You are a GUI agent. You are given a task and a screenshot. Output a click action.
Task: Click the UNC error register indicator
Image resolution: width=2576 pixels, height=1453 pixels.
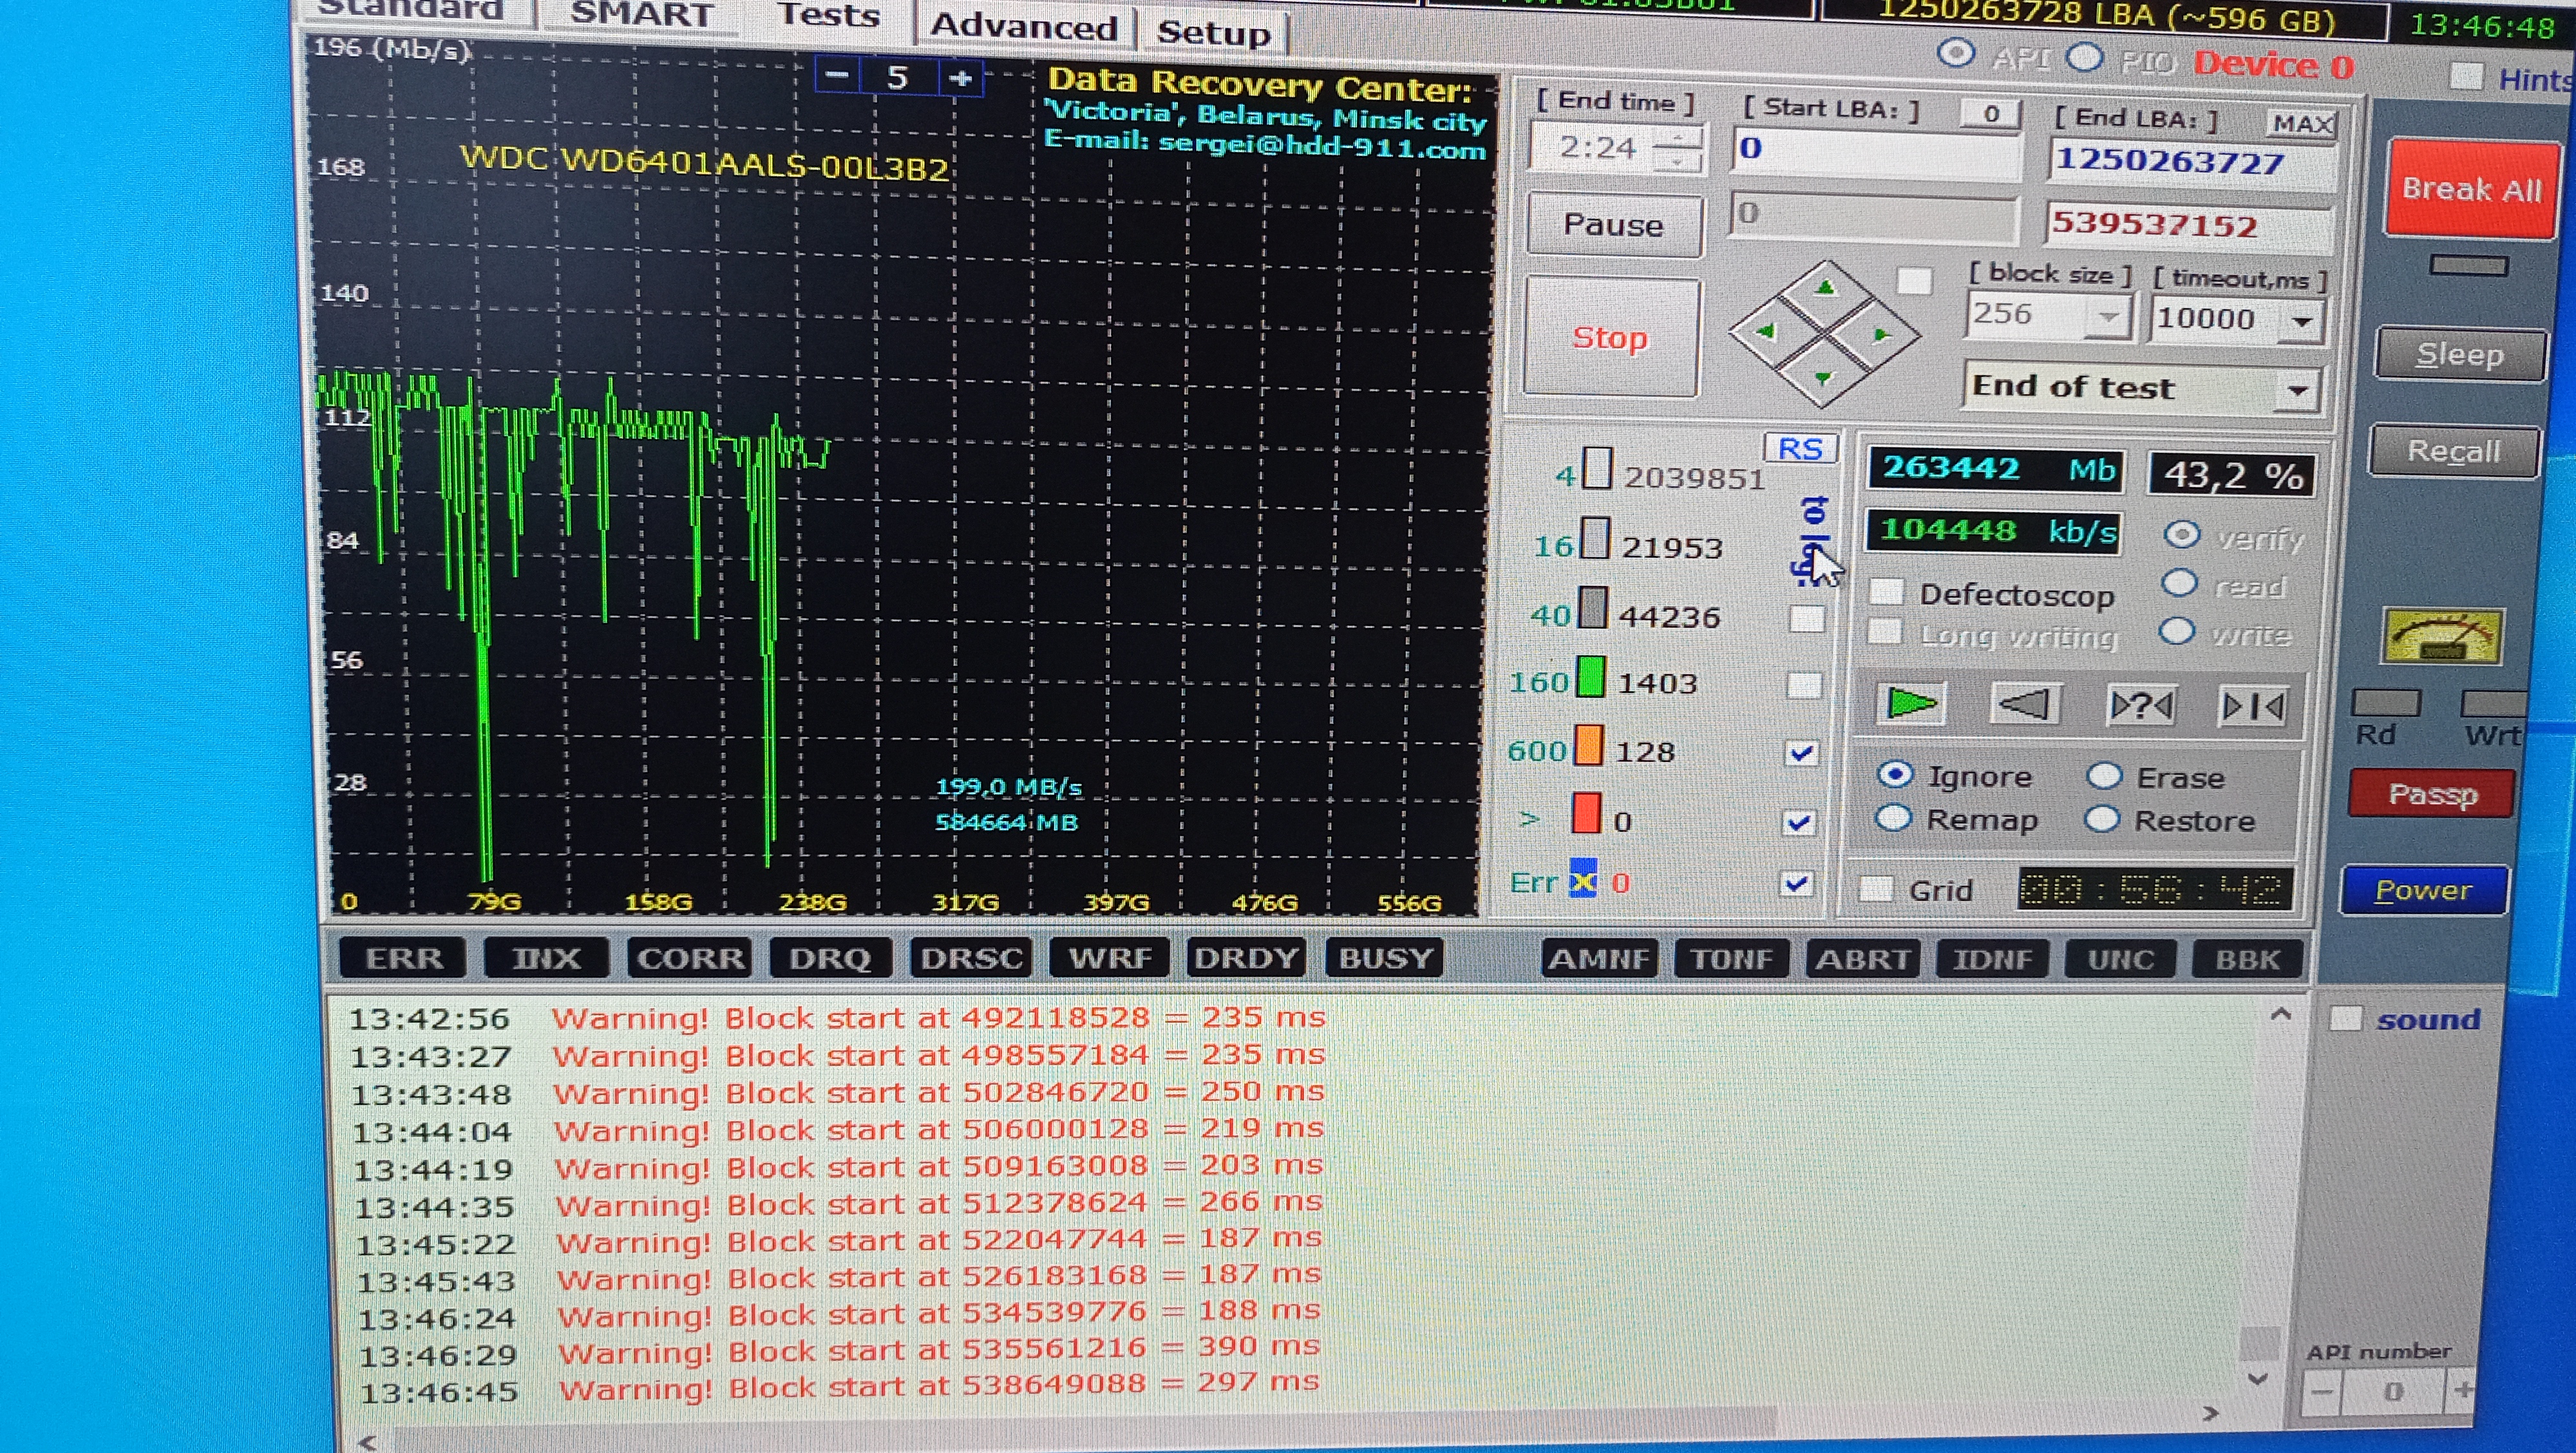[2120, 960]
